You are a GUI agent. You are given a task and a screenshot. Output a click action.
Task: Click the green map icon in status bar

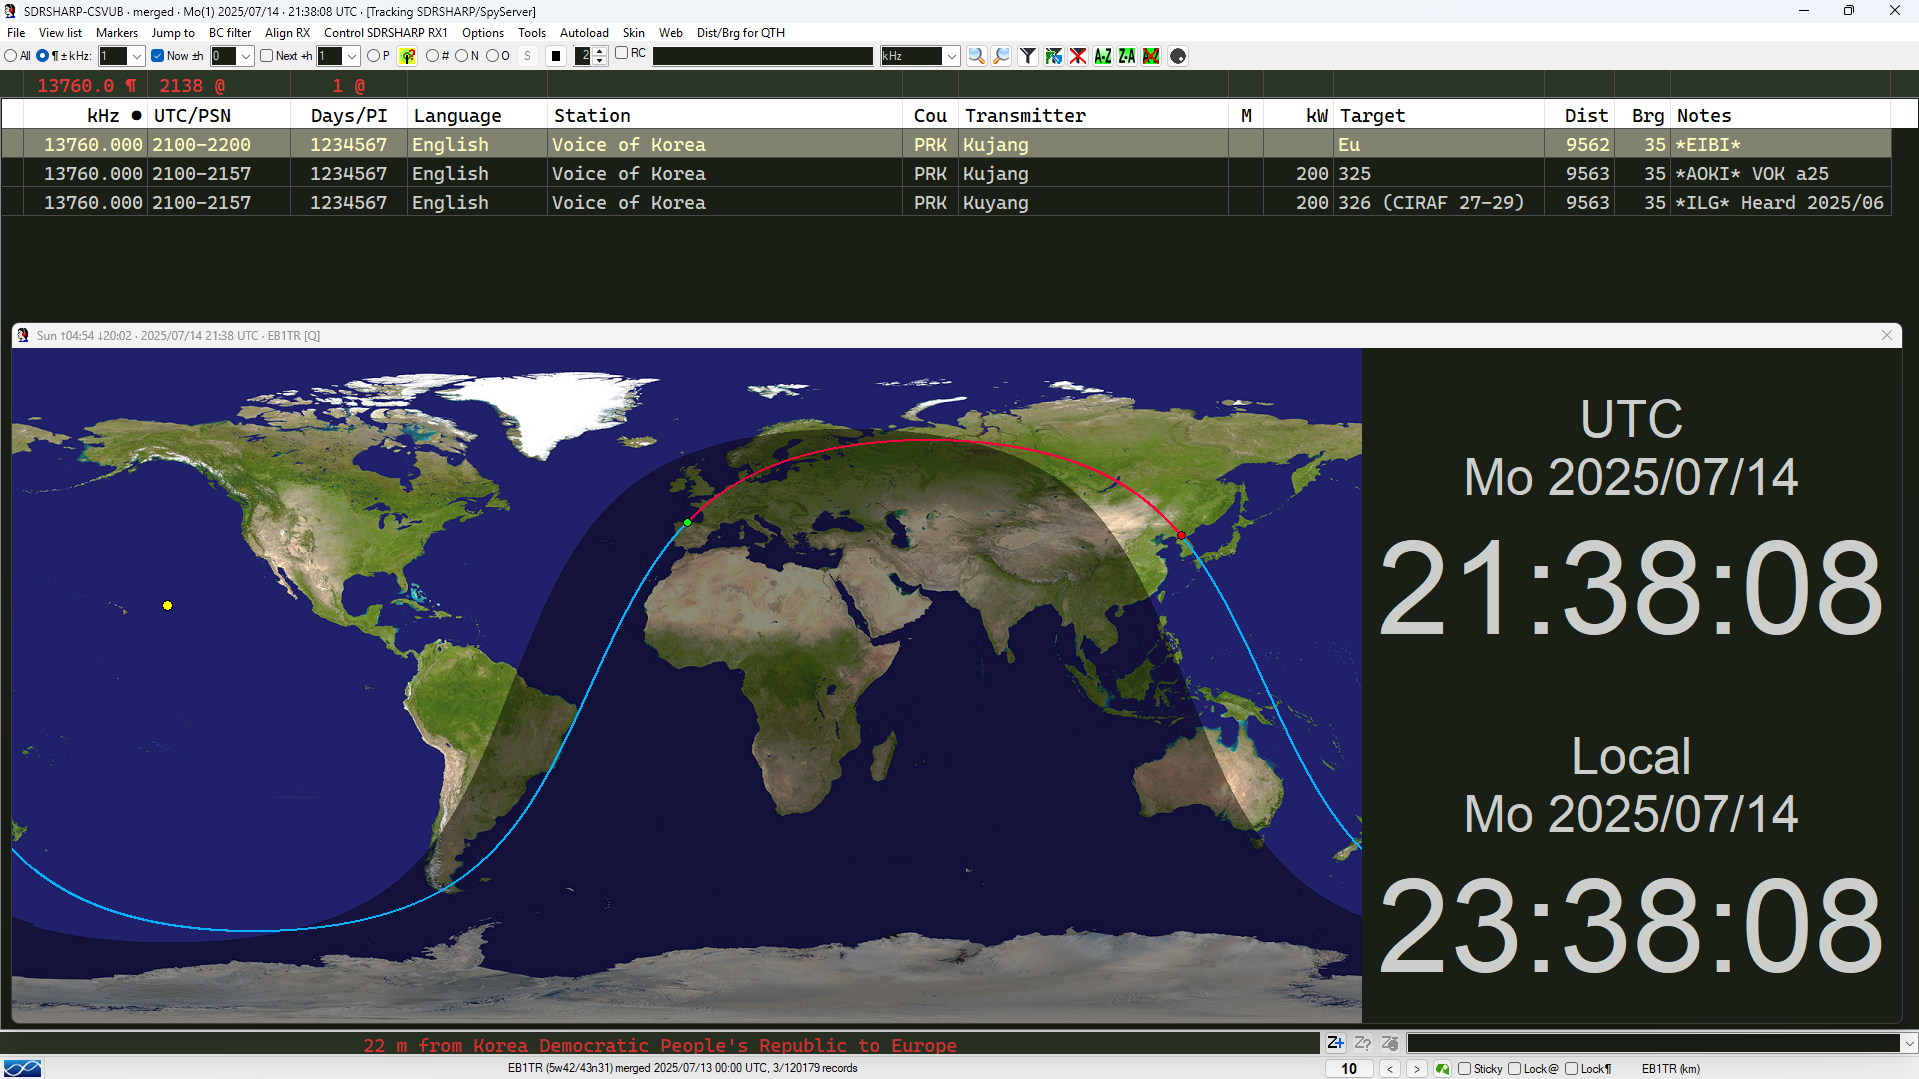point(1442,1069)
